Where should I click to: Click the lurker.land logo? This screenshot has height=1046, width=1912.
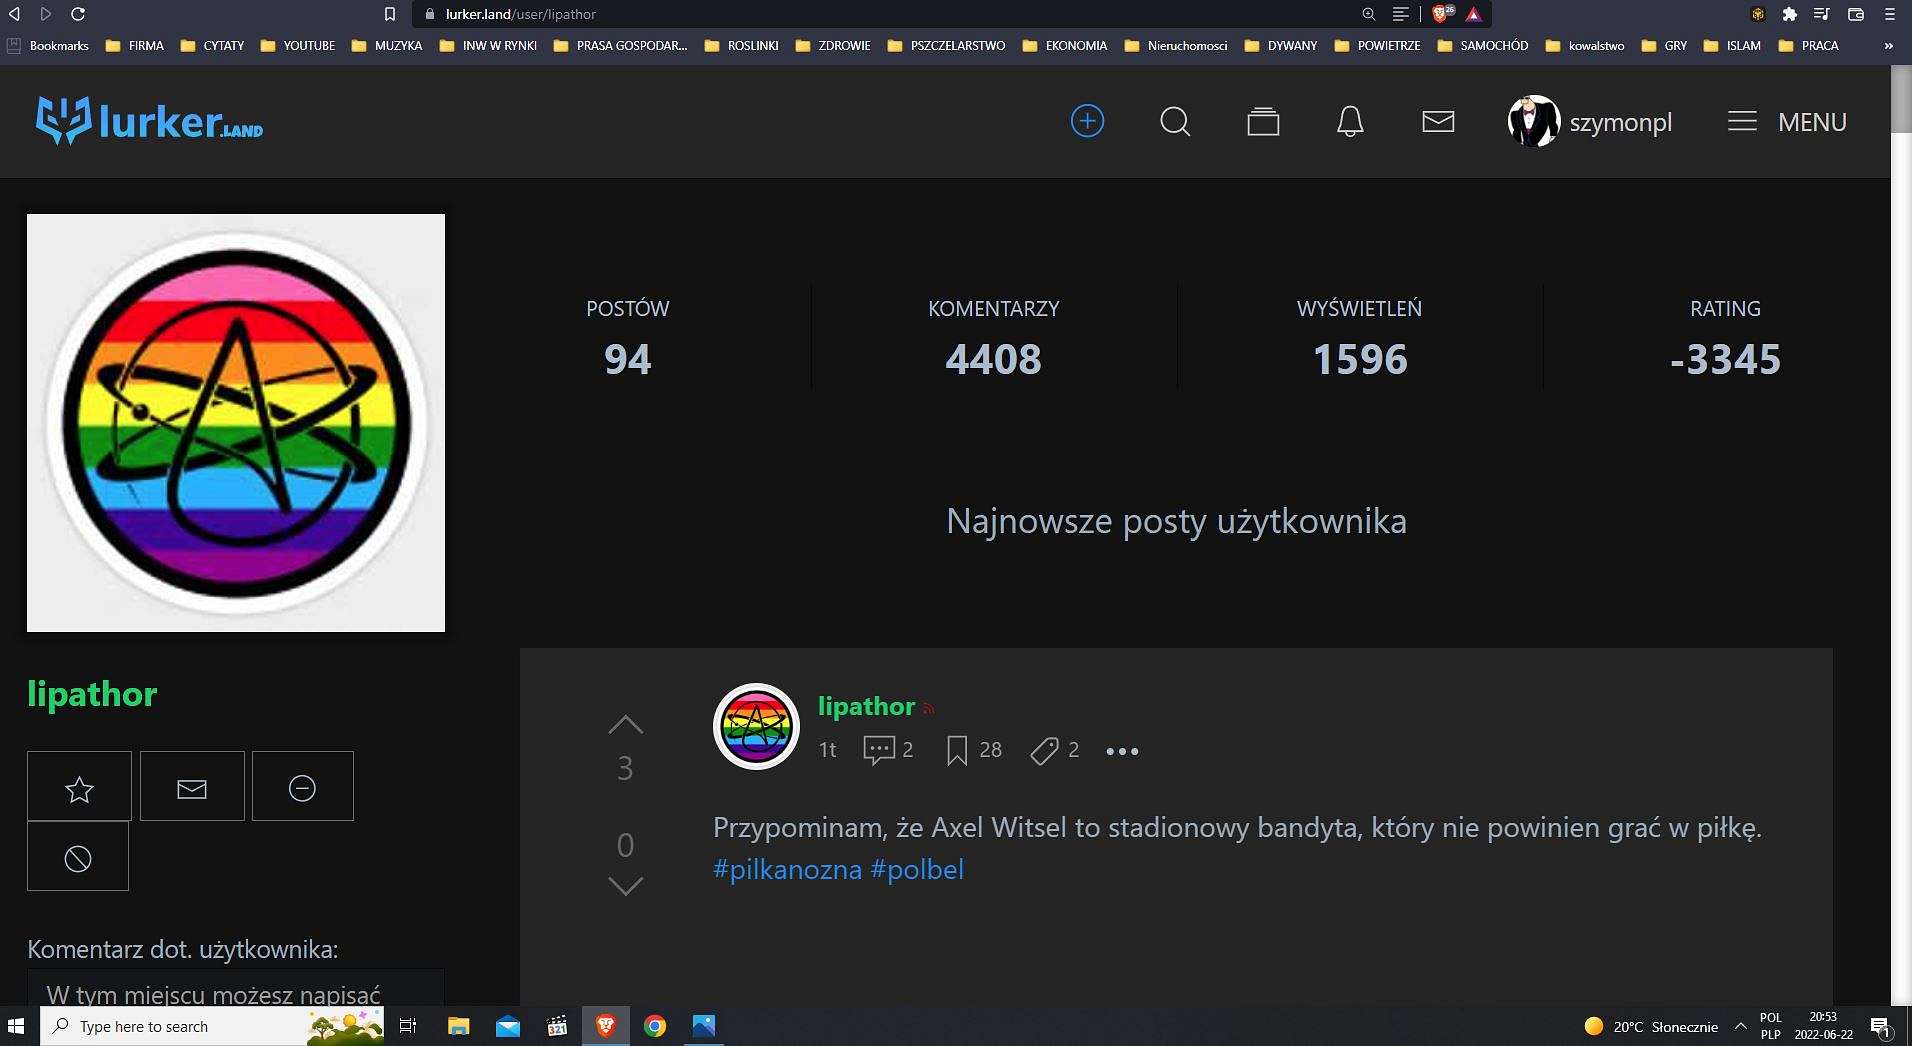(150, 121)
